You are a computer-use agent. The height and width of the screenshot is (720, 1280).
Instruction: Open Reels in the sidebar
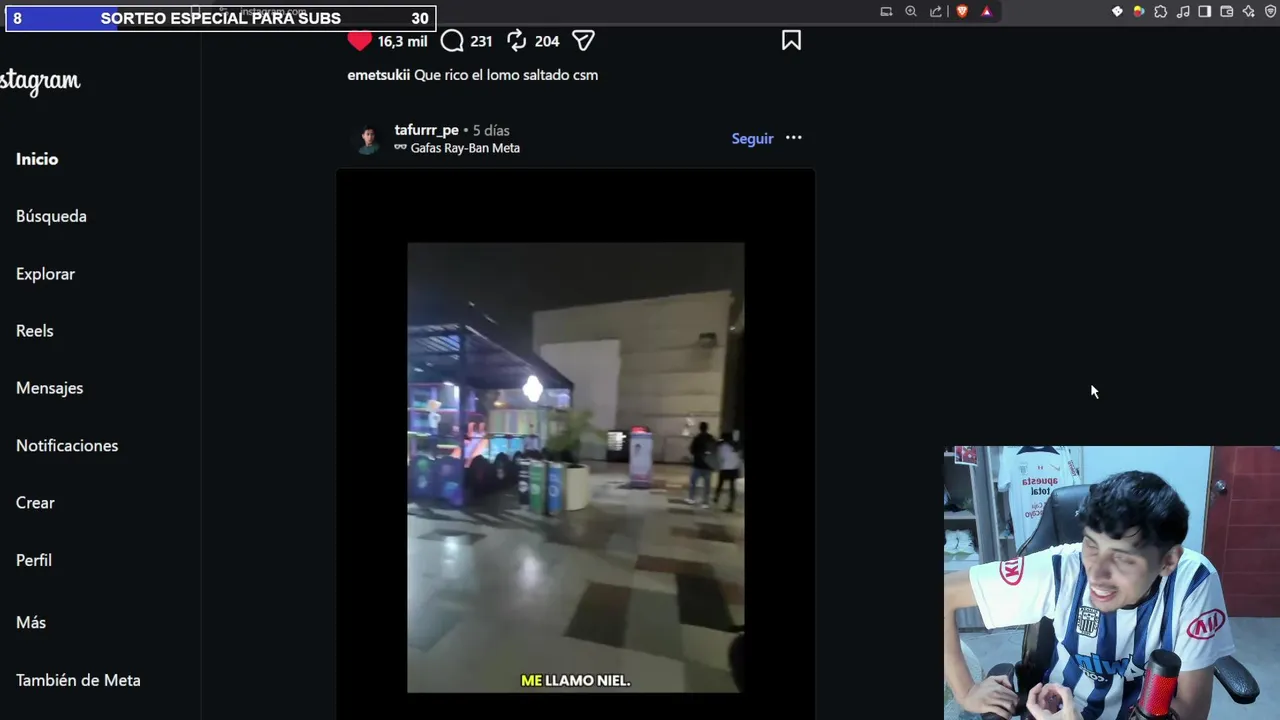tap(35, 331)
